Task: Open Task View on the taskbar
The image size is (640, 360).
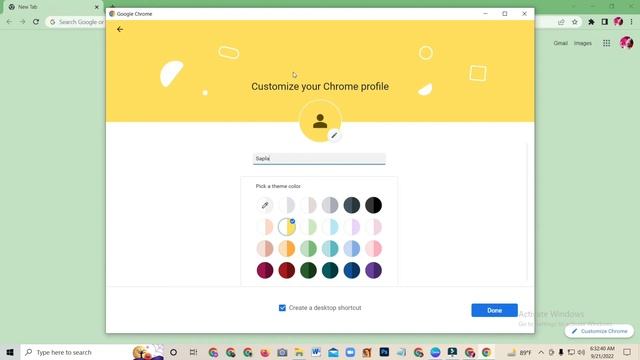Action: pos(193,352)
